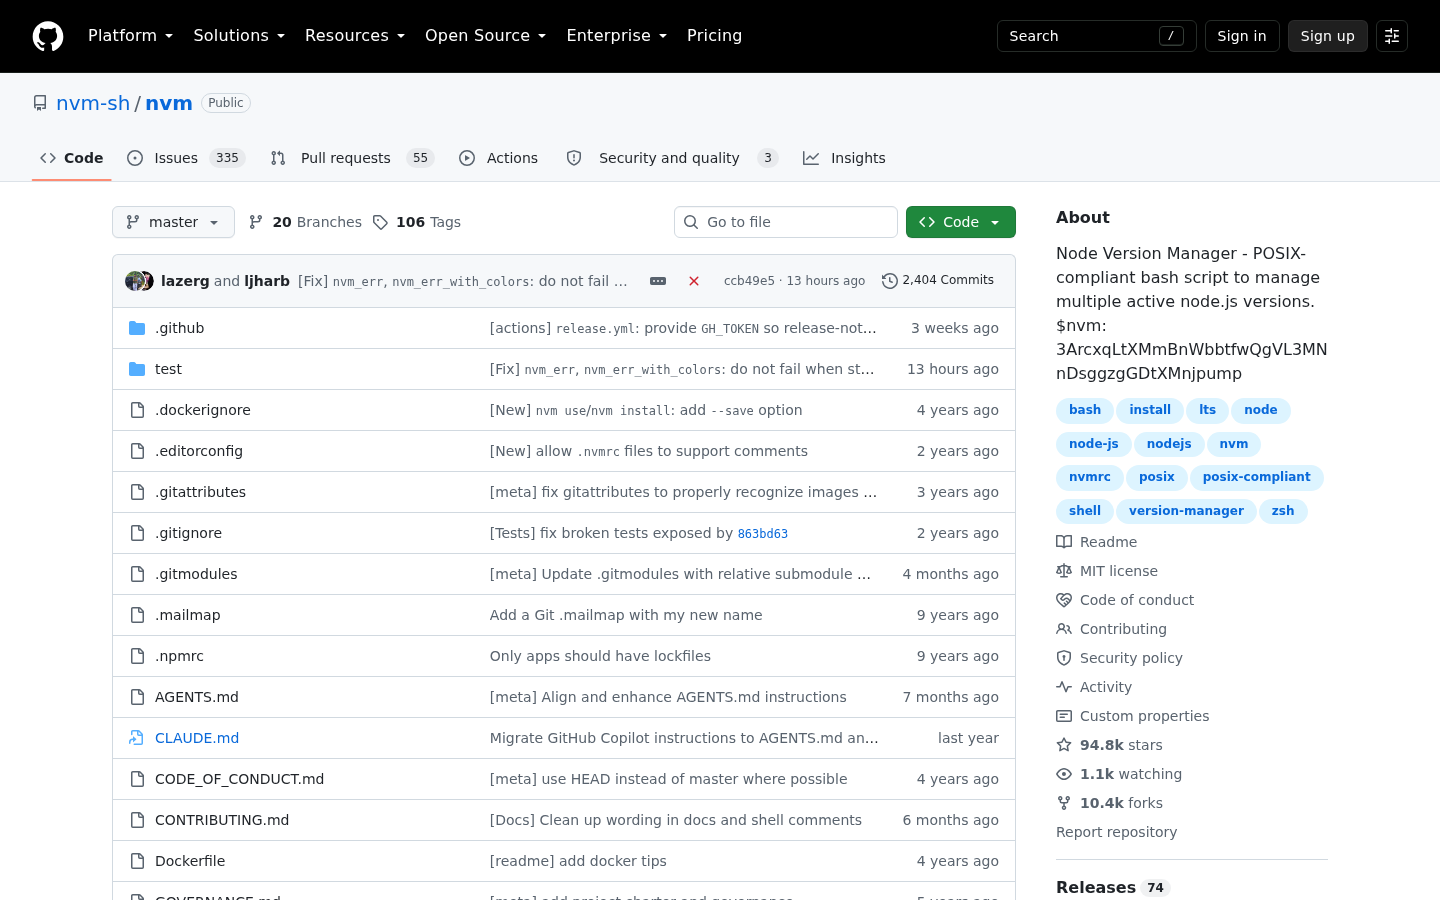Open the Insights tab
The image size is (1440, 900).
[844, 158]
